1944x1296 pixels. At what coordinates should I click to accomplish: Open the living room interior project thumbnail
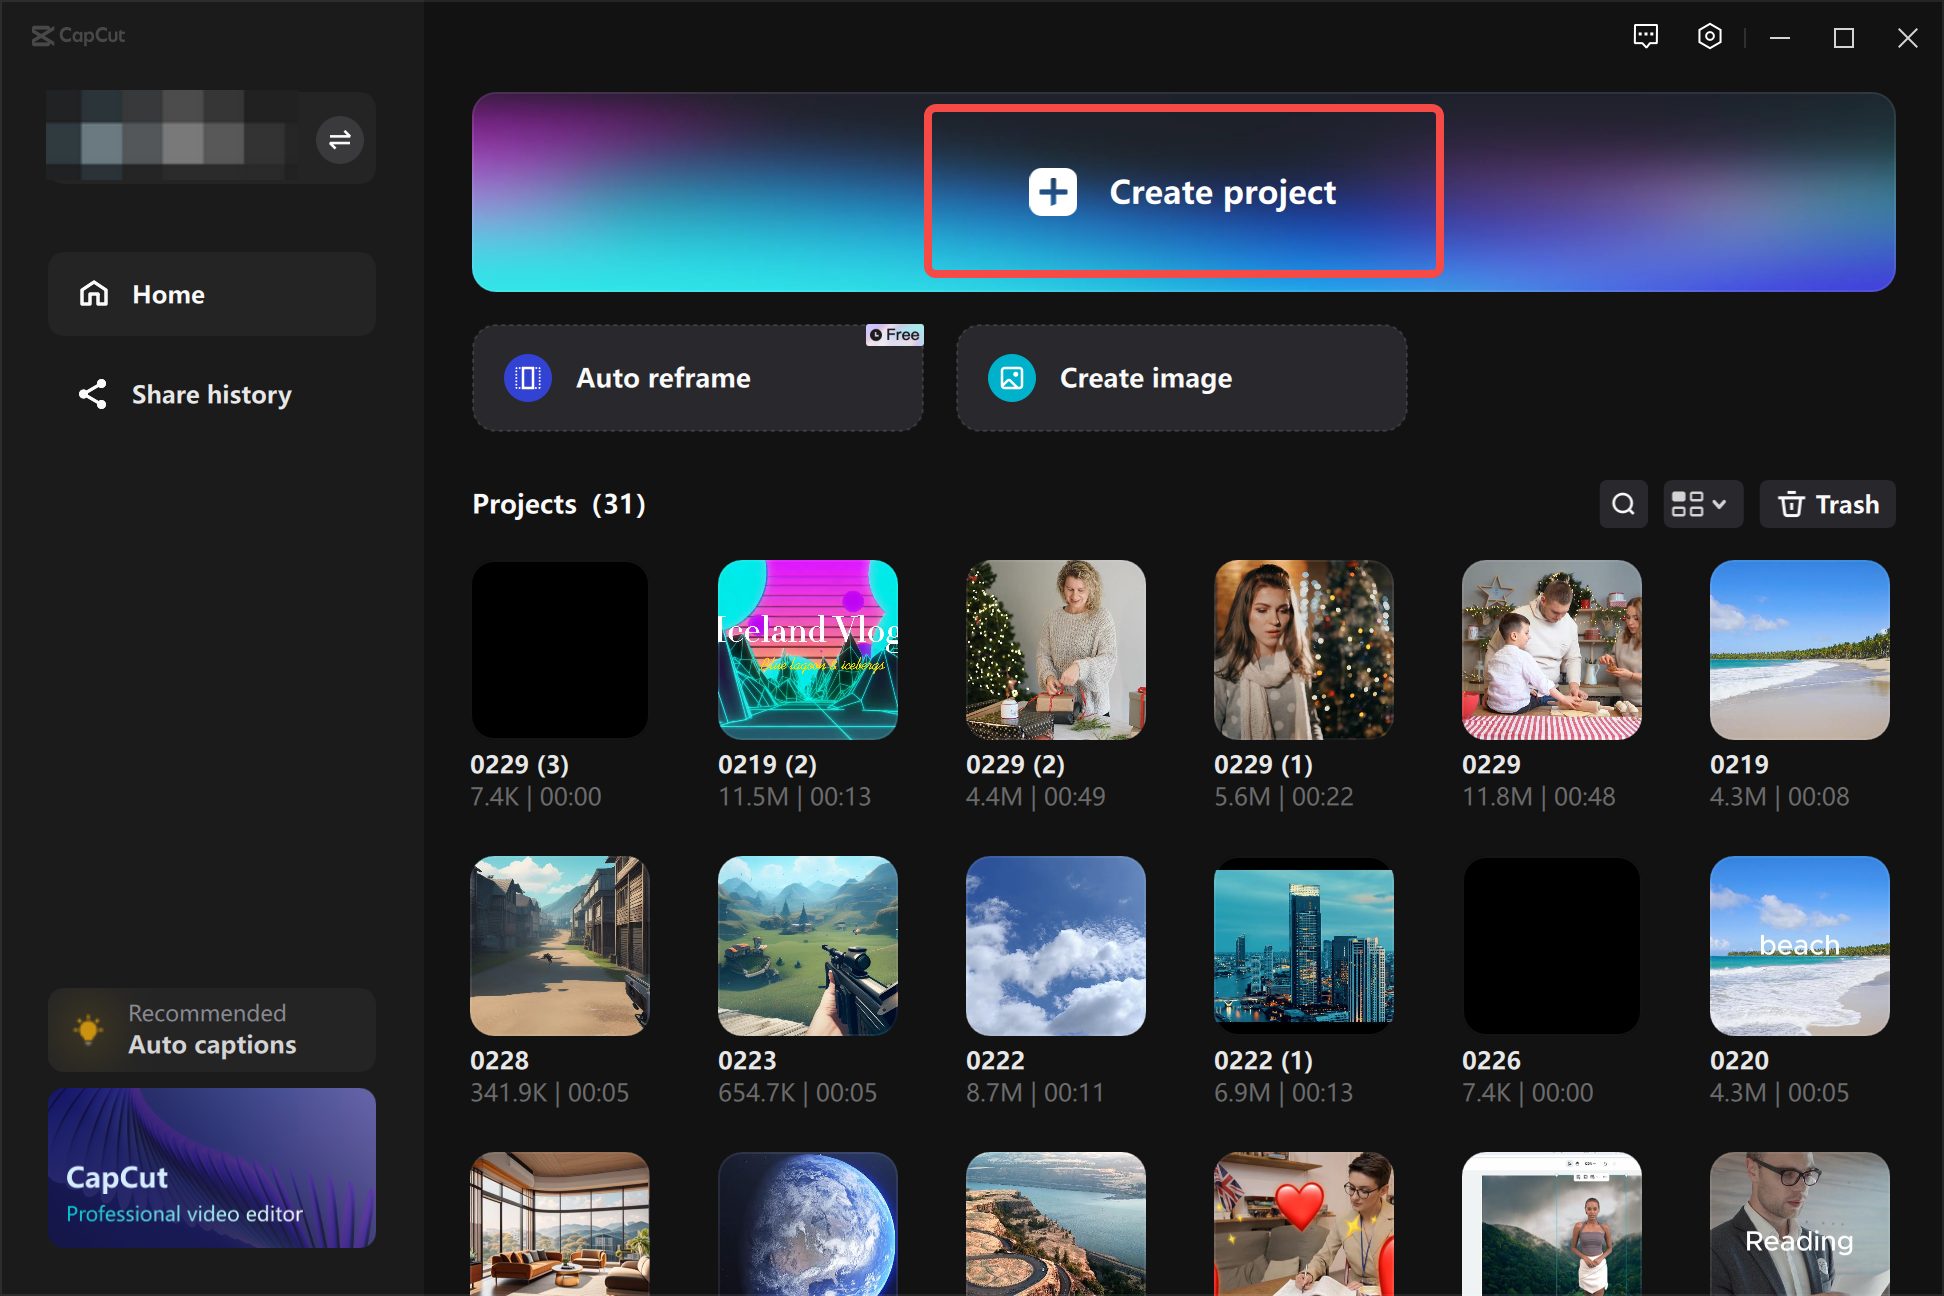pyautogui.click(x=560, y=1224)
